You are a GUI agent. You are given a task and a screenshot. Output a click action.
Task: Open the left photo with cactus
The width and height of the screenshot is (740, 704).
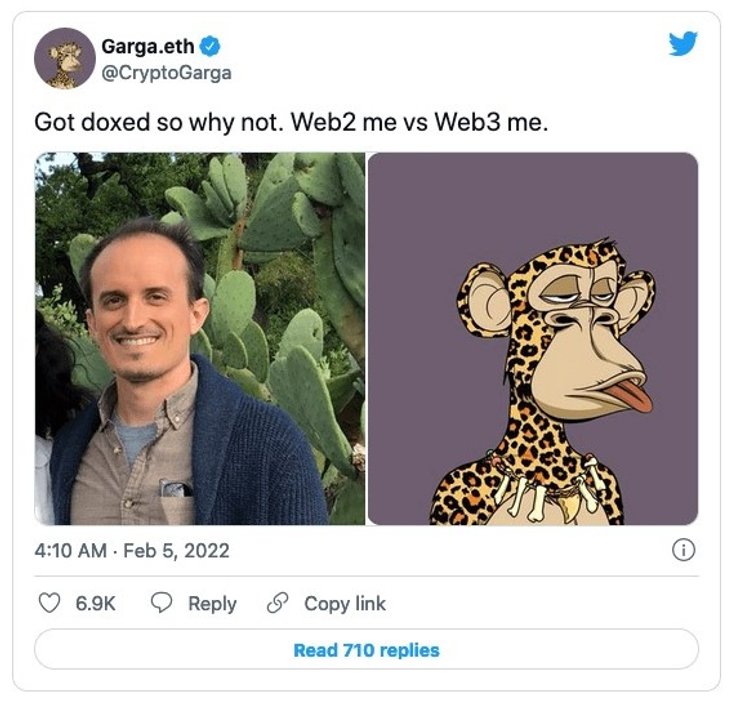(200, 338)
